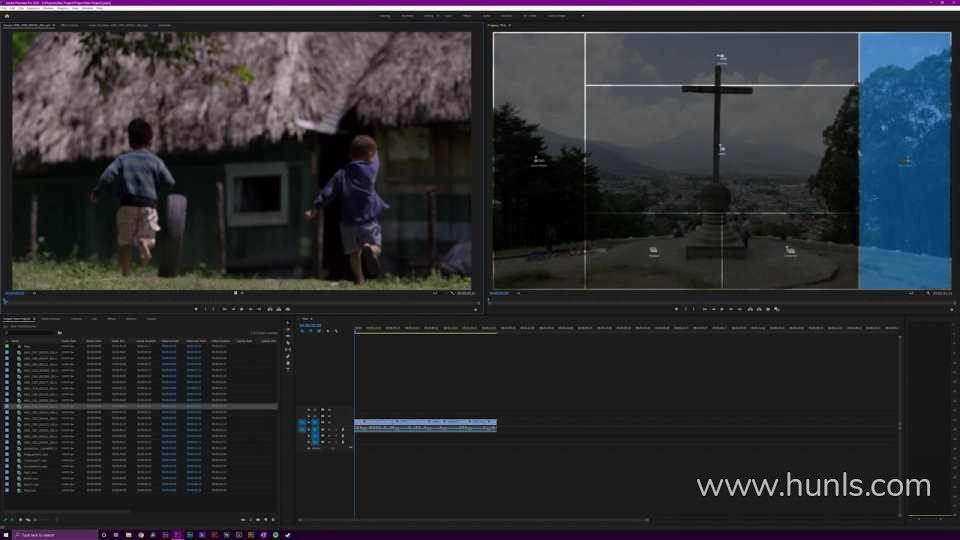Click the Lift button in Program monitor
Image resolution: width=960 pixels, height=540 pixels.
[751, 309]
